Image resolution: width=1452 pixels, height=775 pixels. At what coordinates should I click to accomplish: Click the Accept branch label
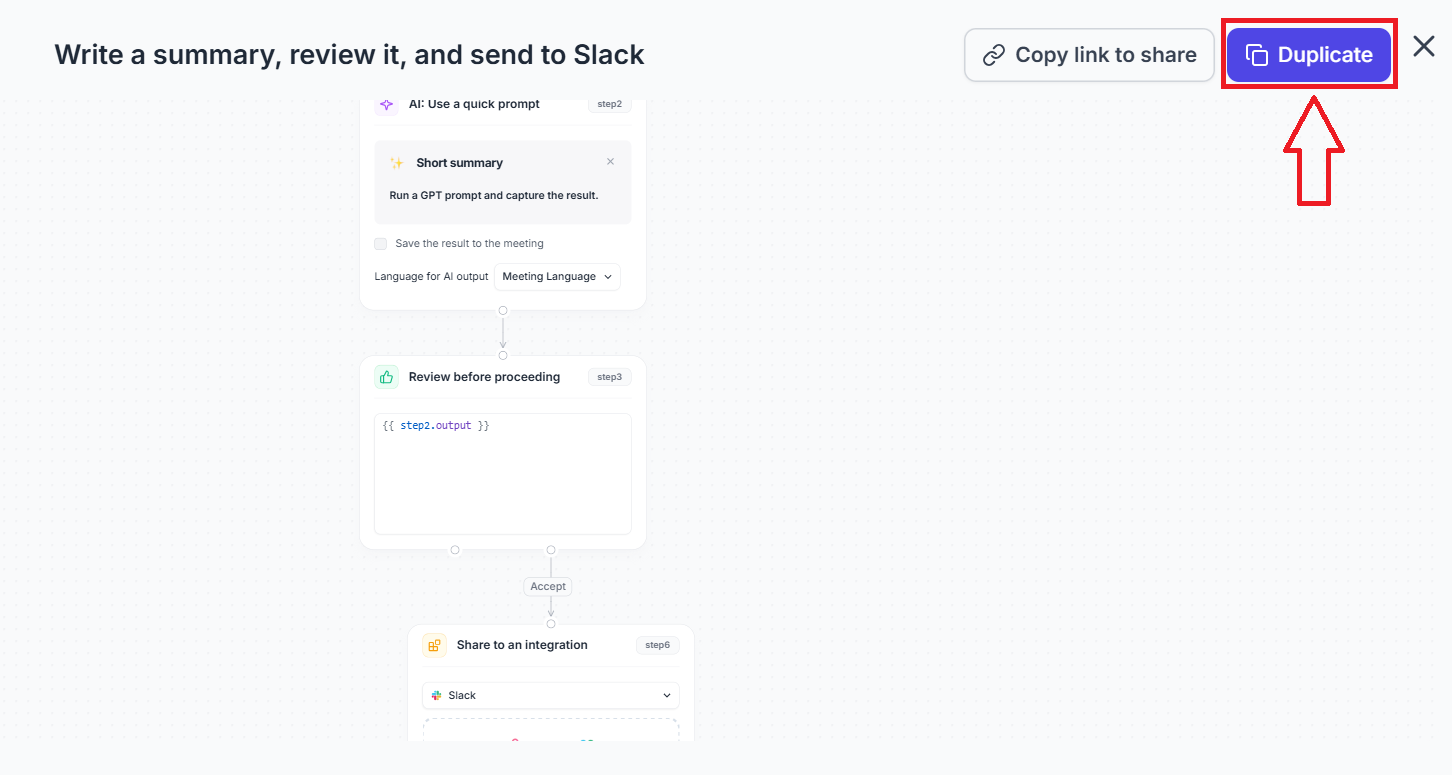tap(548, 587)
